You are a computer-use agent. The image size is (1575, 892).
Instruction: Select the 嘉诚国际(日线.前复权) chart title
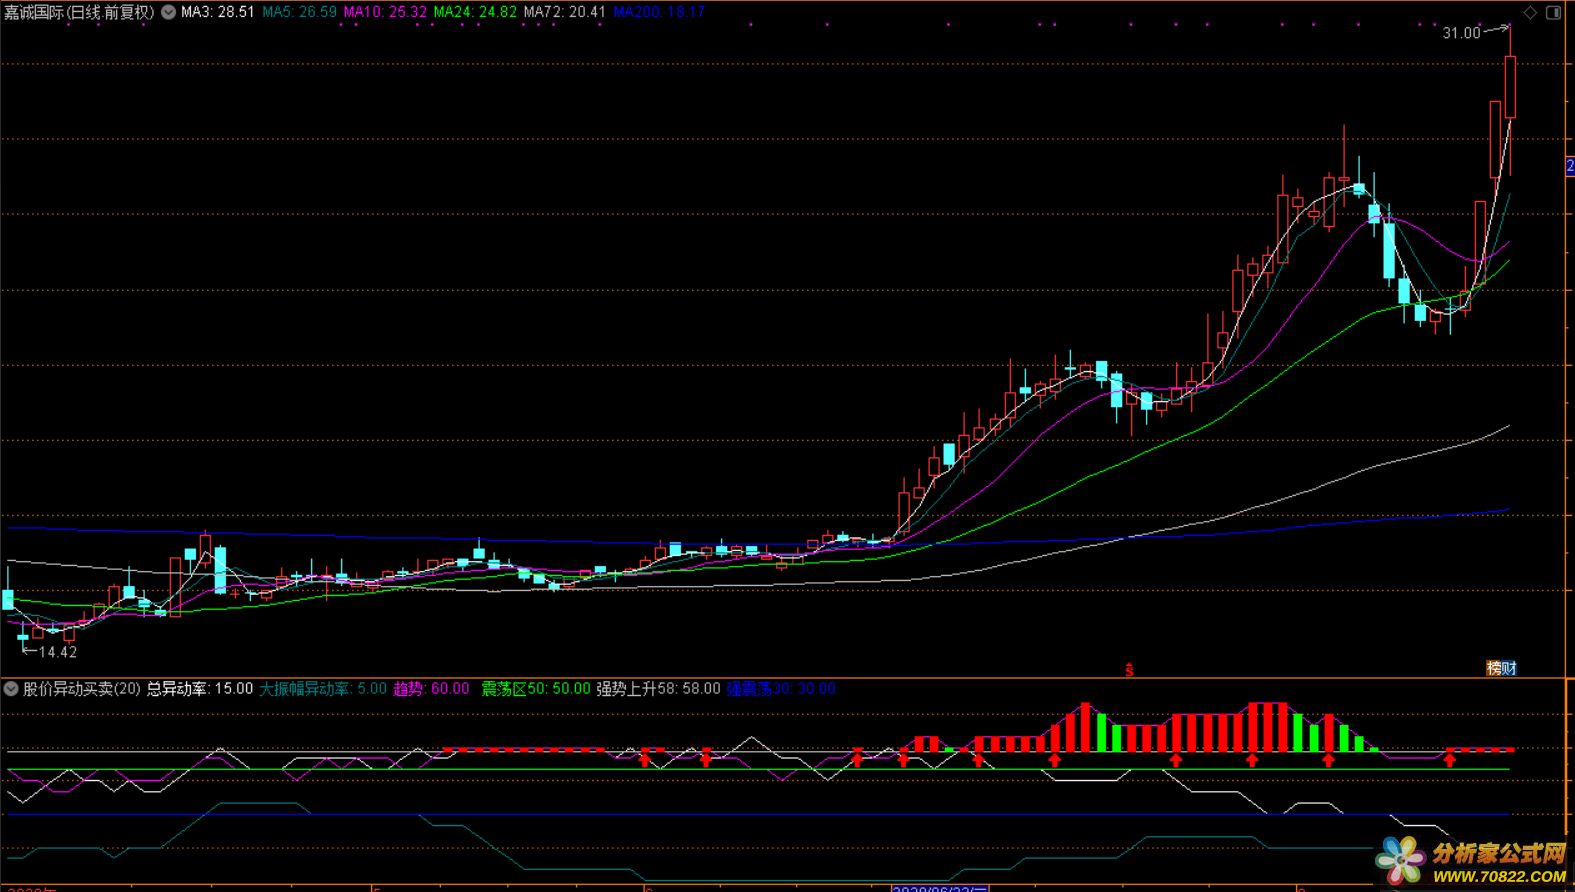coord(79,12)
